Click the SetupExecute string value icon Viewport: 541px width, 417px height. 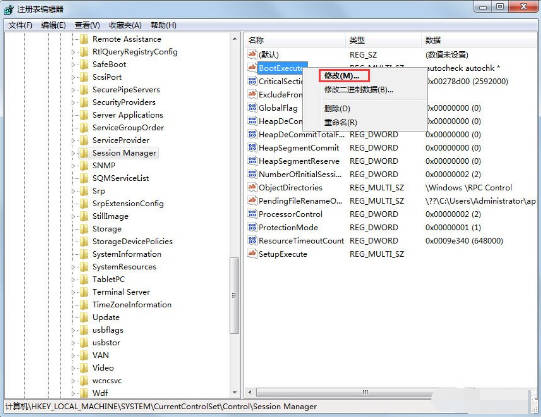(252, 254)
